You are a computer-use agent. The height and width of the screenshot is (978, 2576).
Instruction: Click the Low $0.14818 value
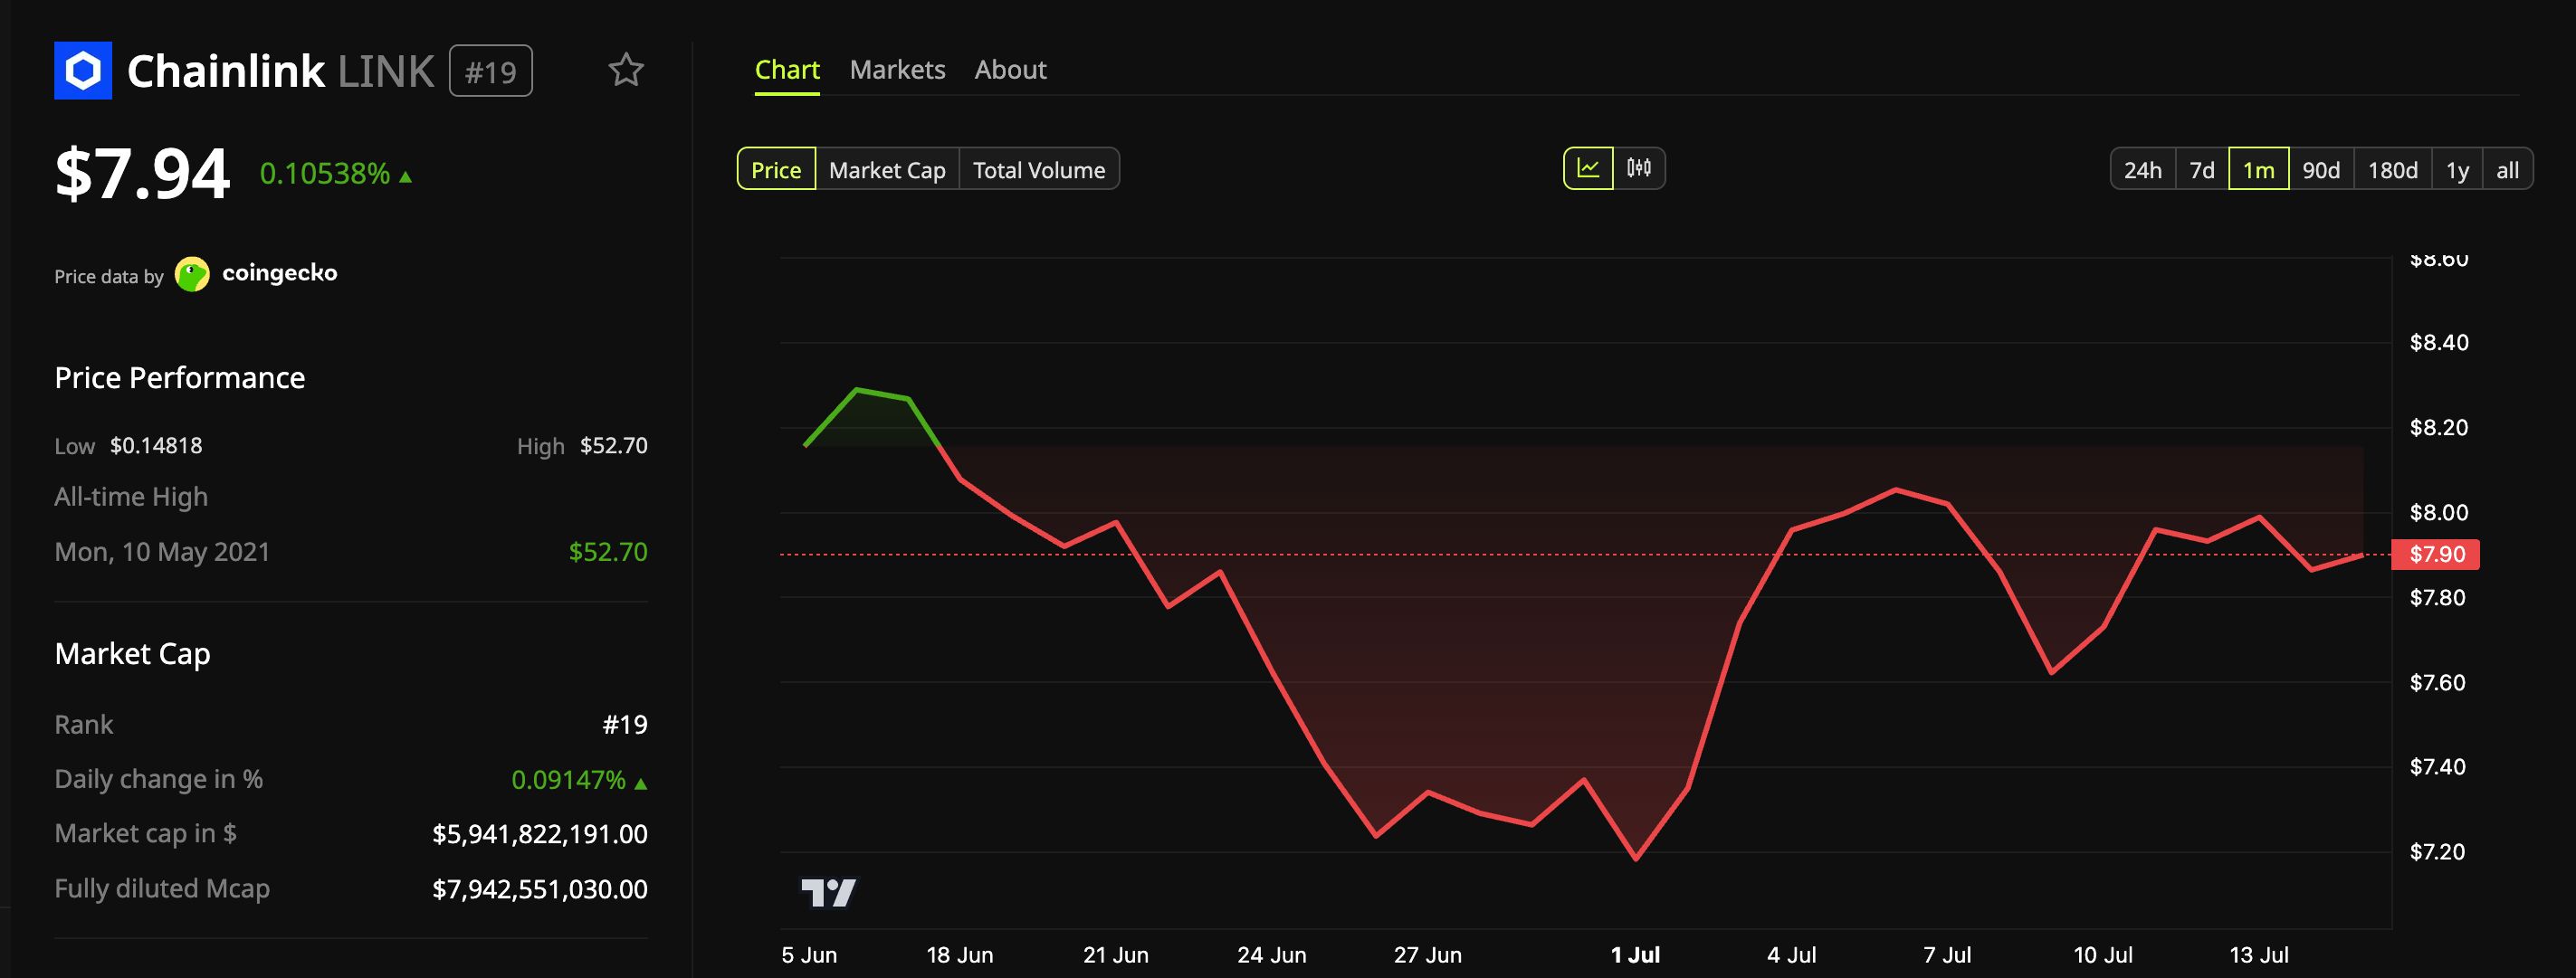click(x=156, y=446)
